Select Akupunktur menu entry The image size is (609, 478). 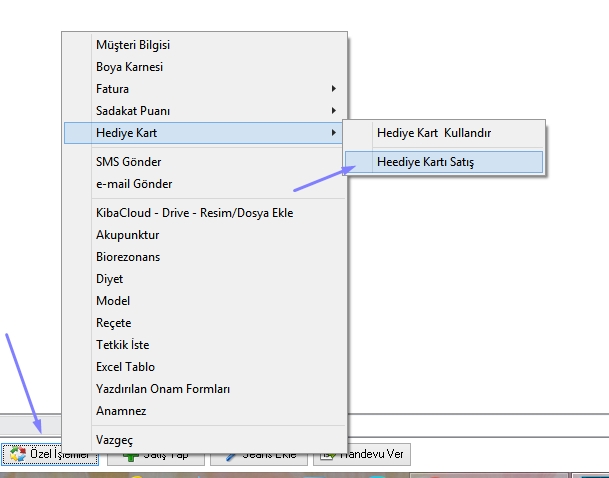(127, 235)
